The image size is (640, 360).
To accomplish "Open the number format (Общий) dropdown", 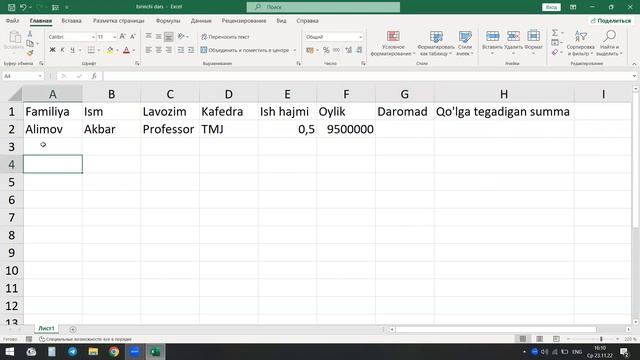I will 360,37.
